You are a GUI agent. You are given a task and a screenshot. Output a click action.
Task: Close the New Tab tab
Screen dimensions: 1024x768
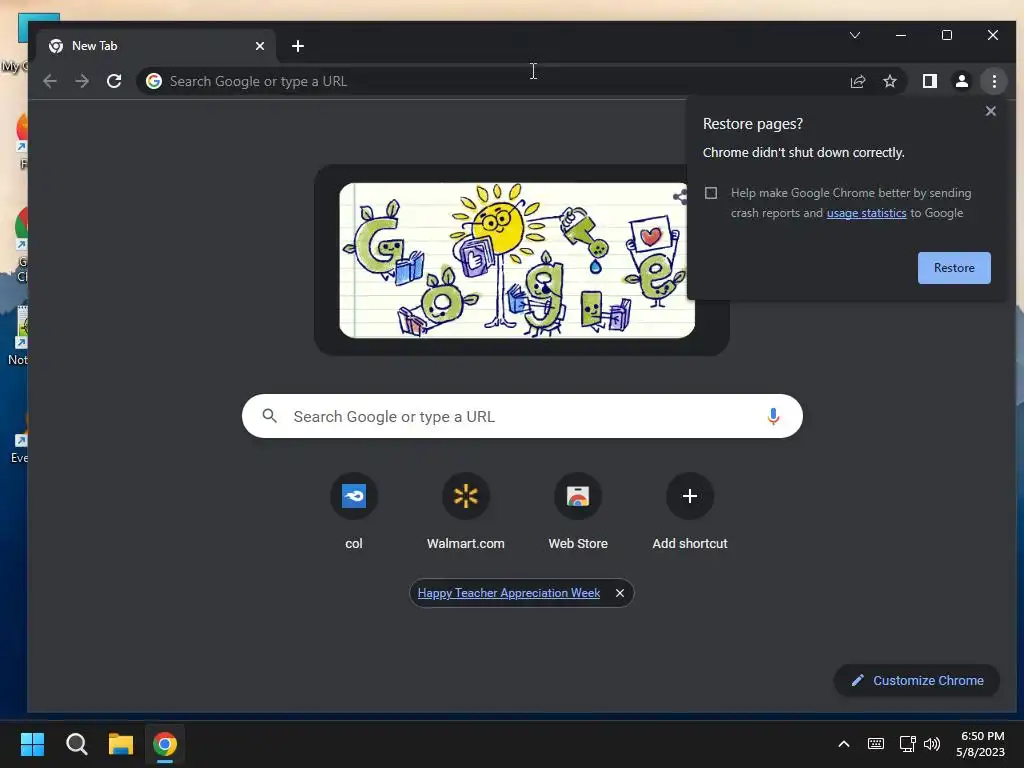pos(260,46)
